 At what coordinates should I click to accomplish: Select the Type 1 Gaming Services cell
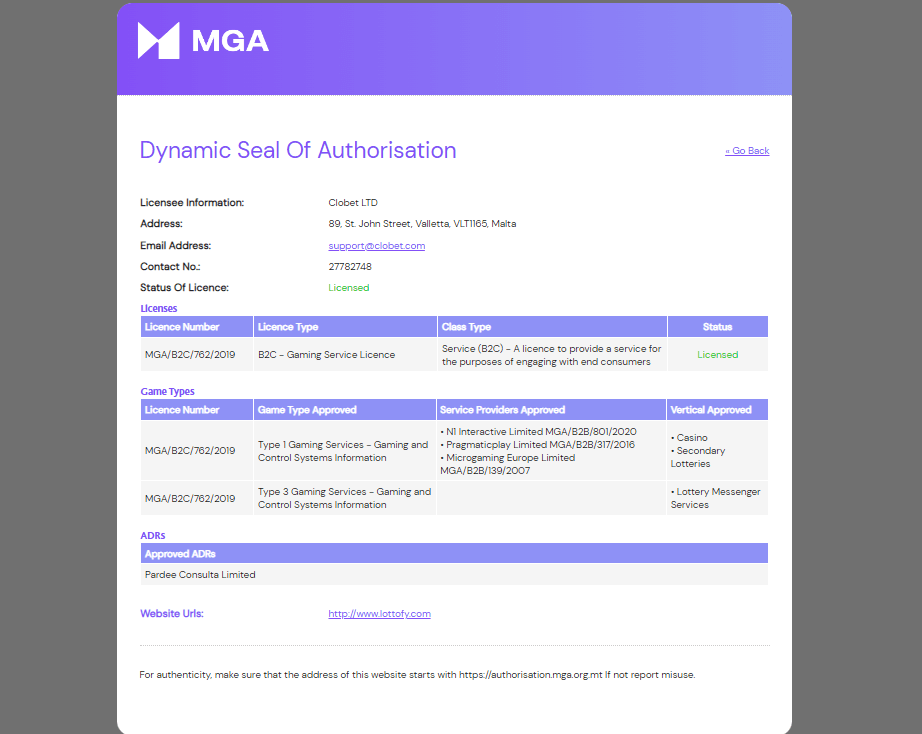(343, 451)
